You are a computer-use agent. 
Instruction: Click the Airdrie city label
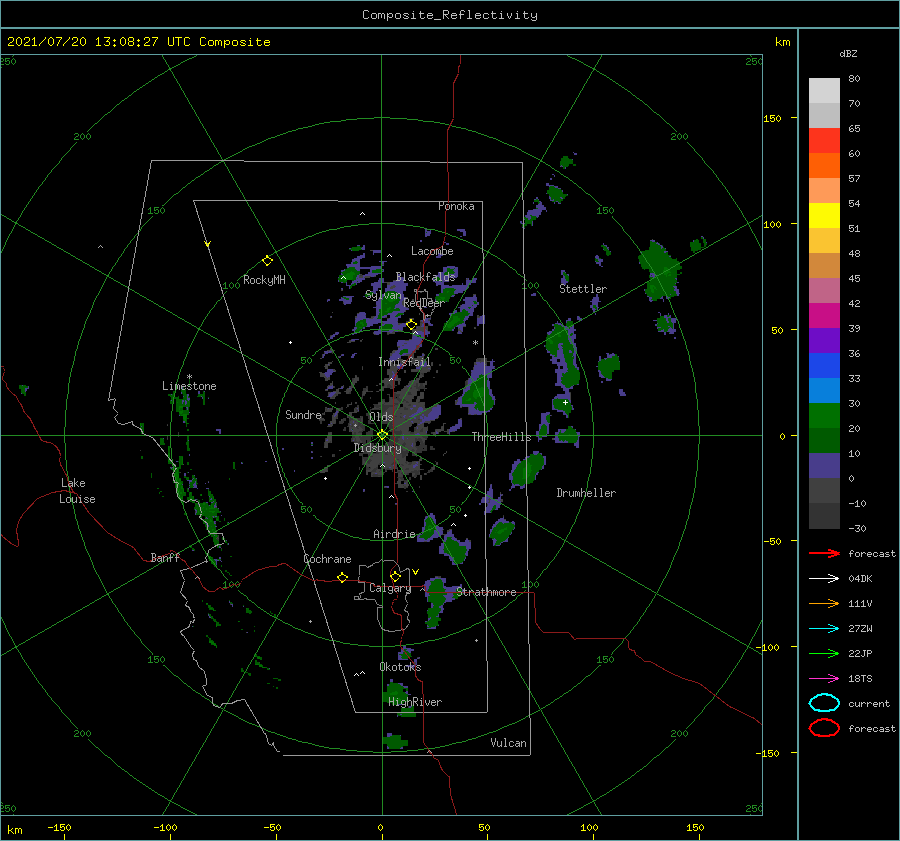pyautogui.click(x=394, y=534)
